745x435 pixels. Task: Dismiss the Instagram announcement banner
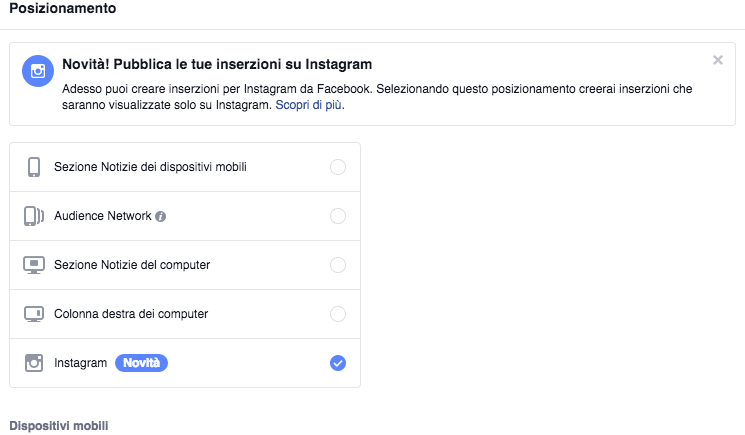tap(717, 60)
